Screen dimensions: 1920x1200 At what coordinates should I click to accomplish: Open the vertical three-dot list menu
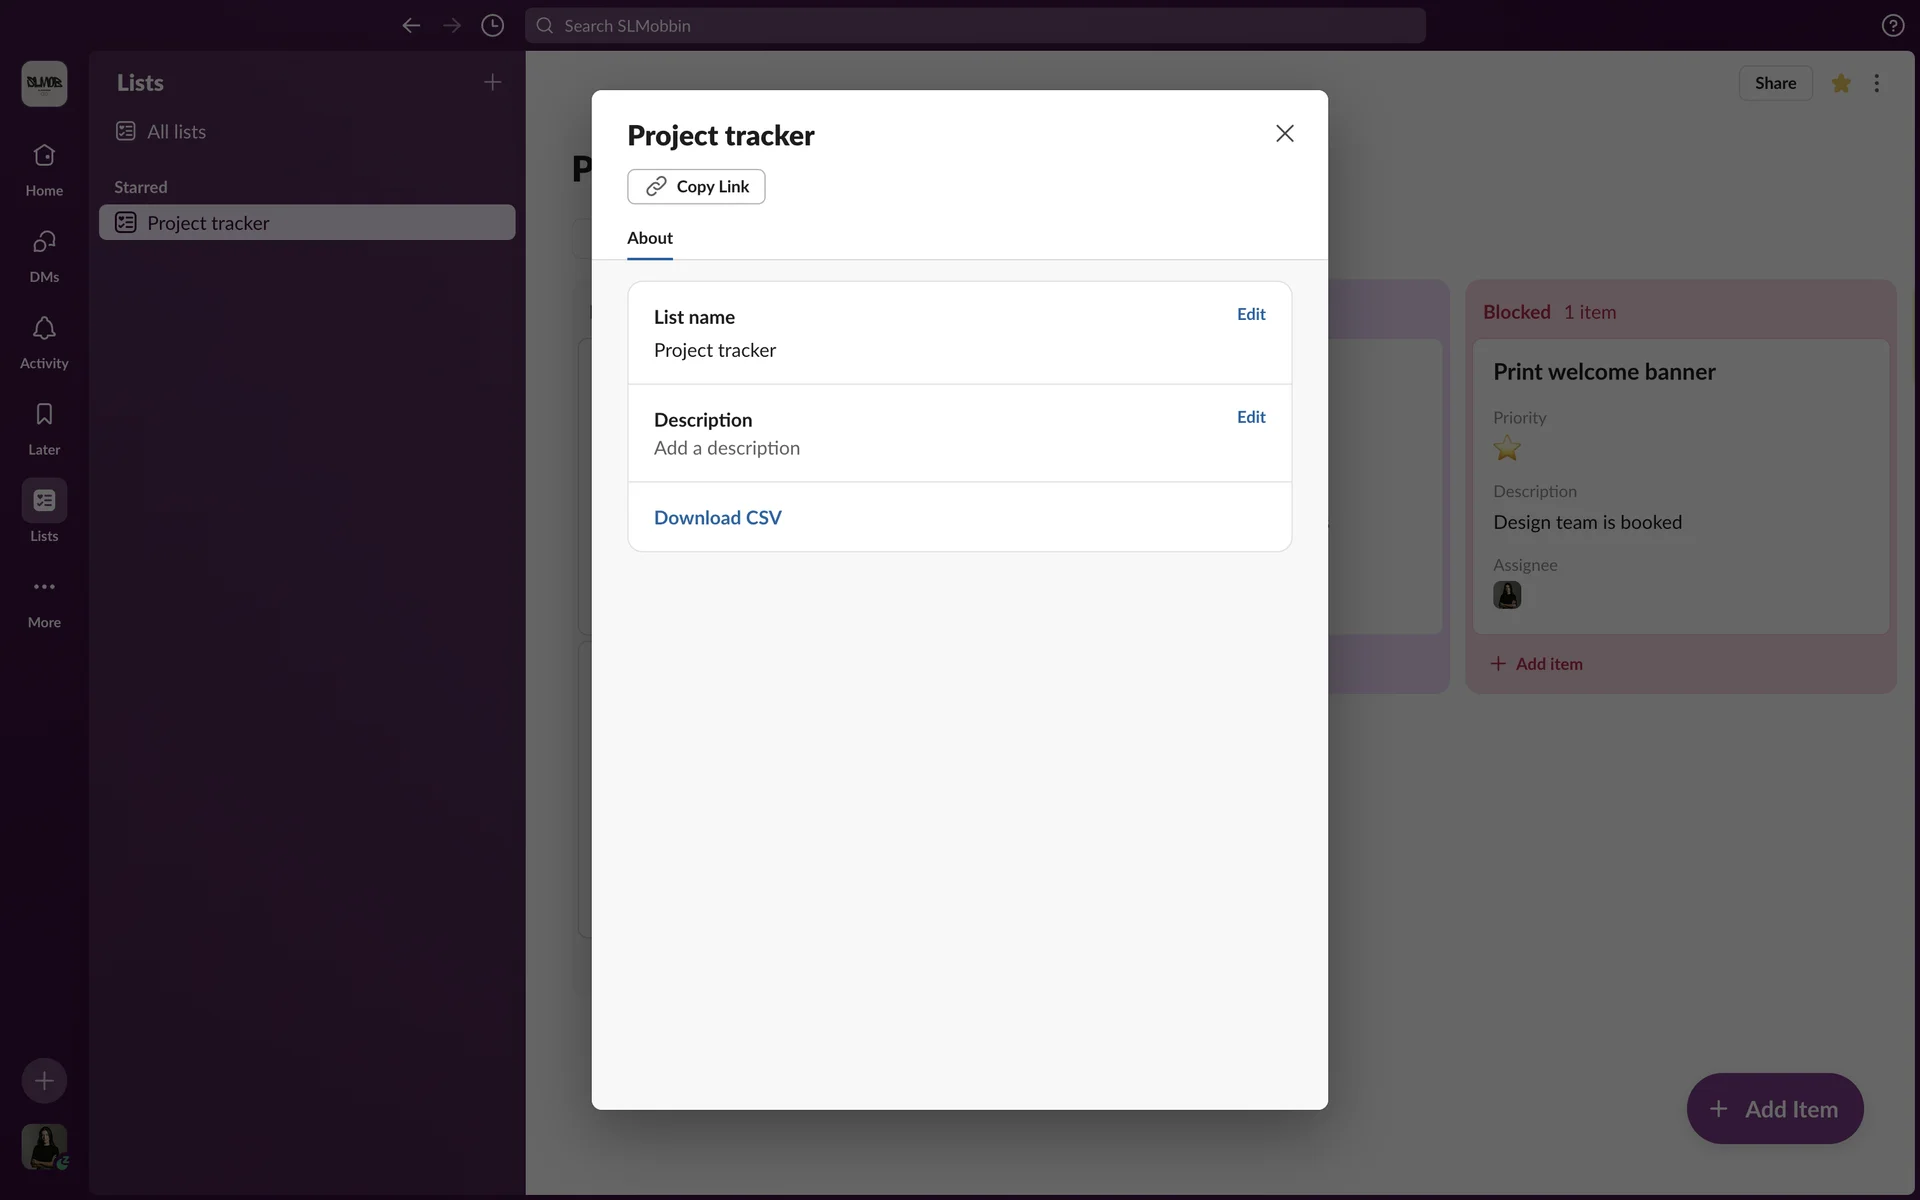(x=1876, y=83)
